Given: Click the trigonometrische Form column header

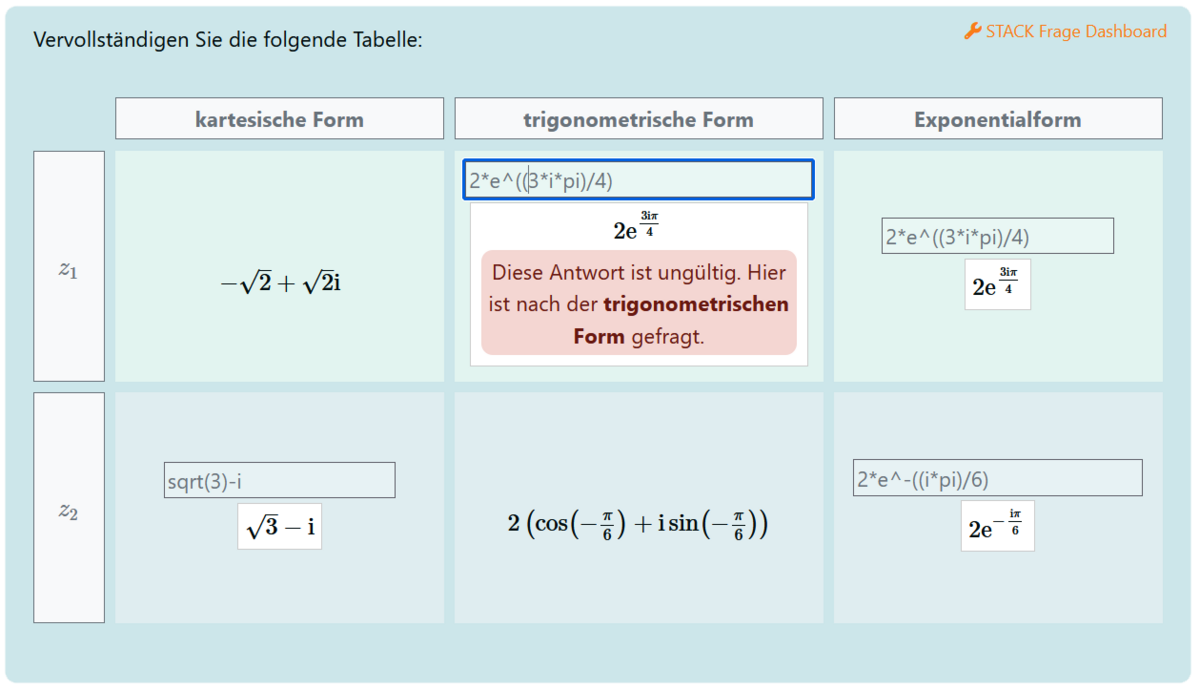Looking at the screenshot, I should click(x=638, y=119).
